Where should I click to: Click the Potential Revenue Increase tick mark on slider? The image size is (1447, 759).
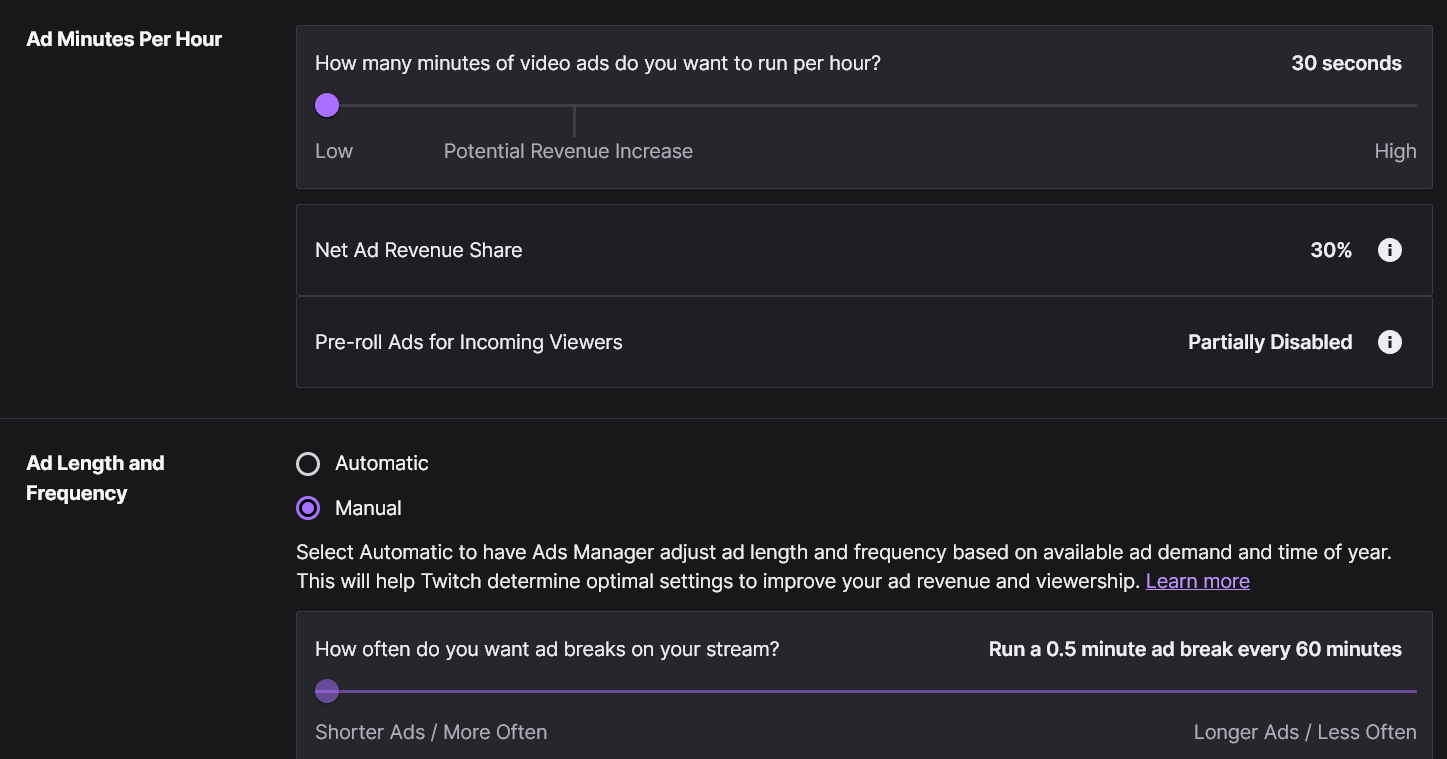pos(574,121)
